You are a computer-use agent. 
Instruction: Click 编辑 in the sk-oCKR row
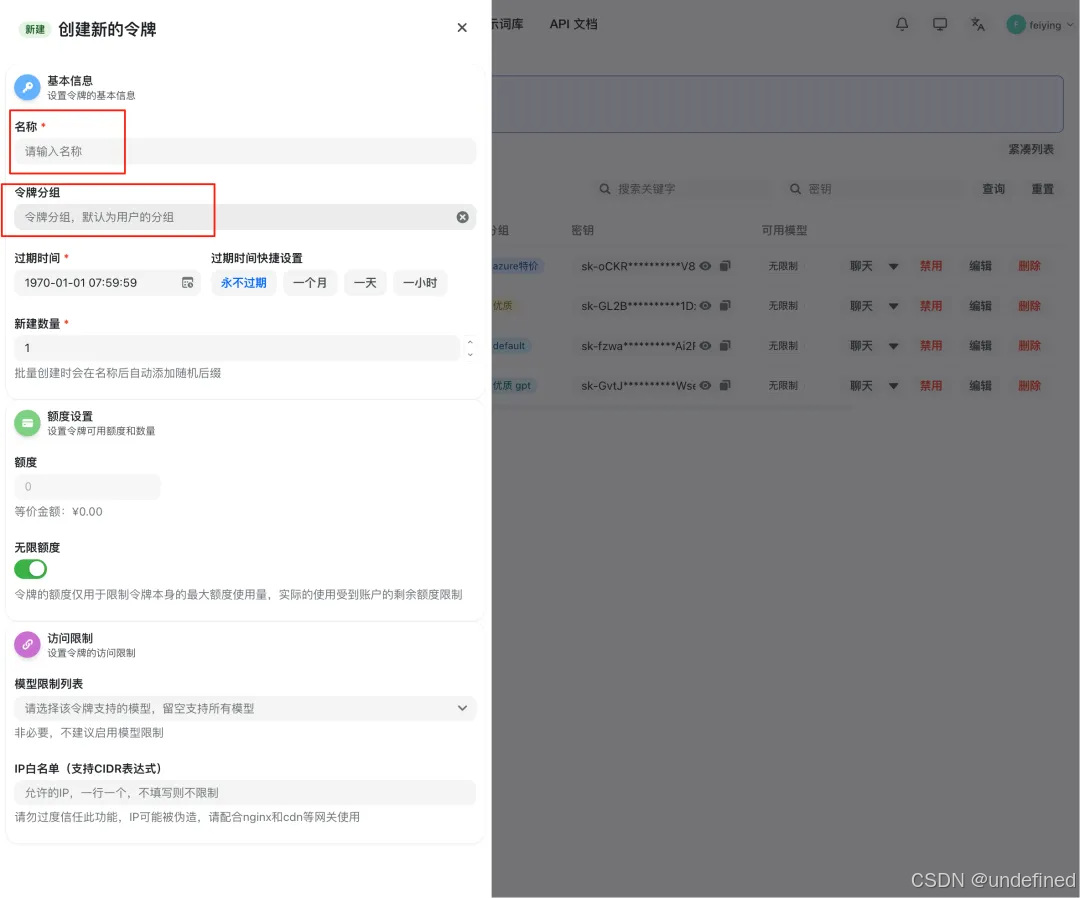[x=980, y=266]
